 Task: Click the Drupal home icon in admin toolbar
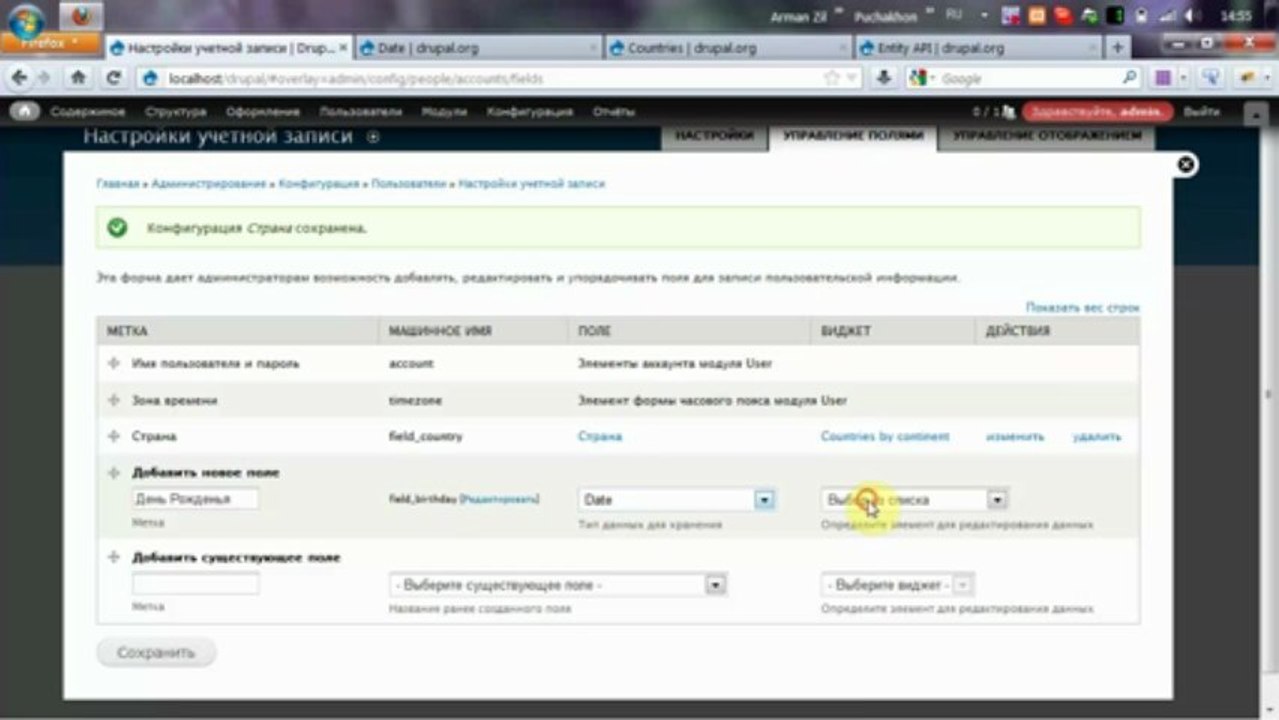click(x=24, y=111)
